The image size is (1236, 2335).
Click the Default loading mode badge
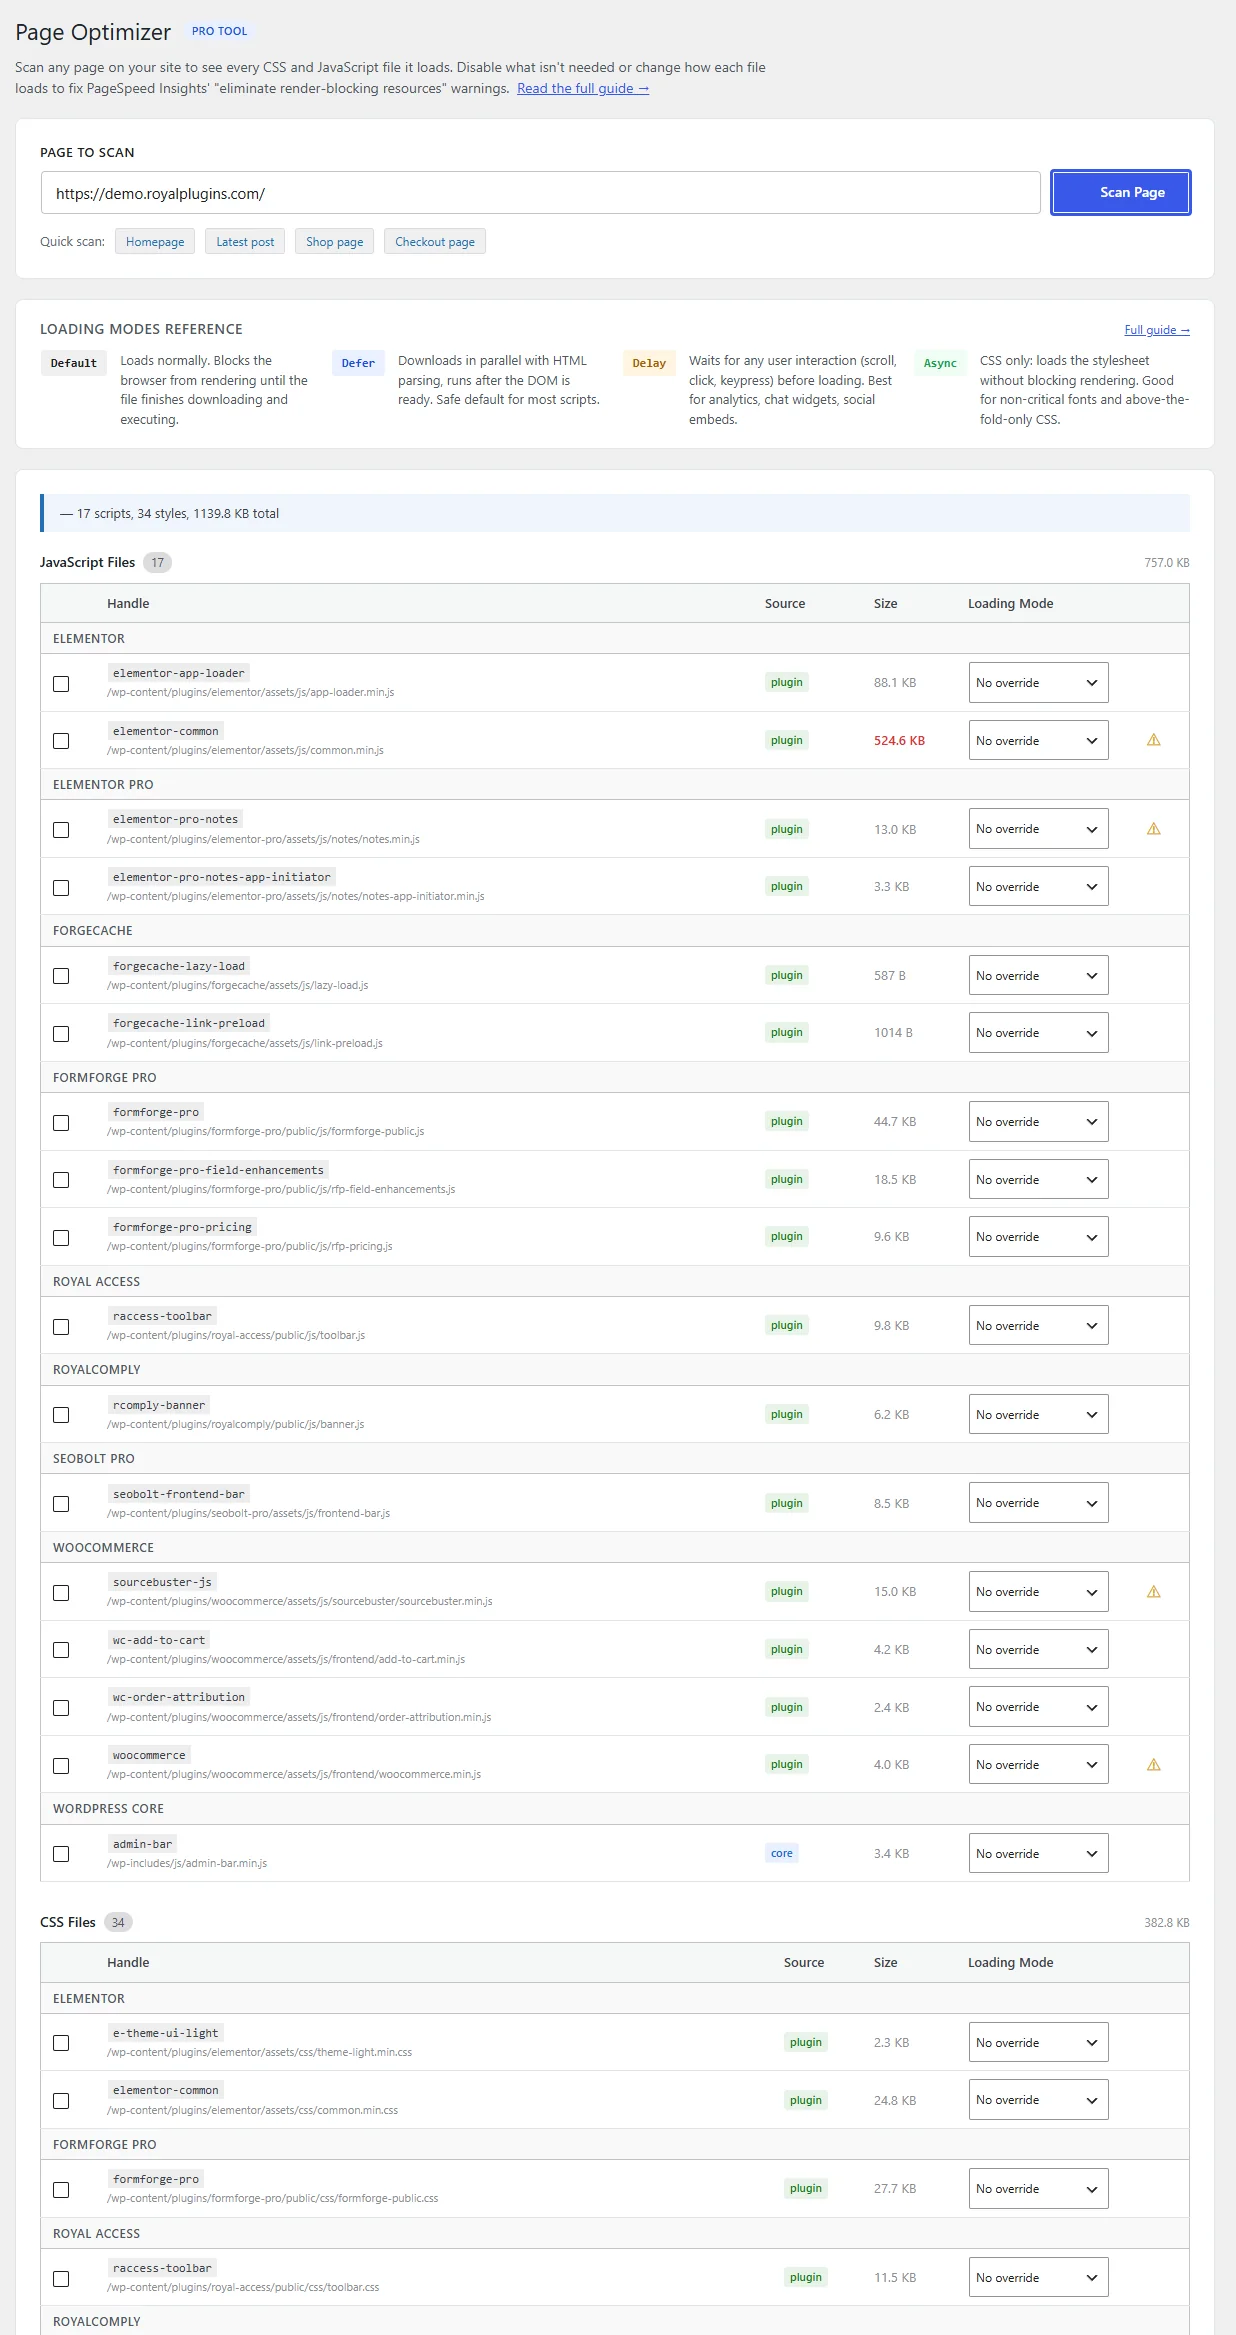pos(74,363)
